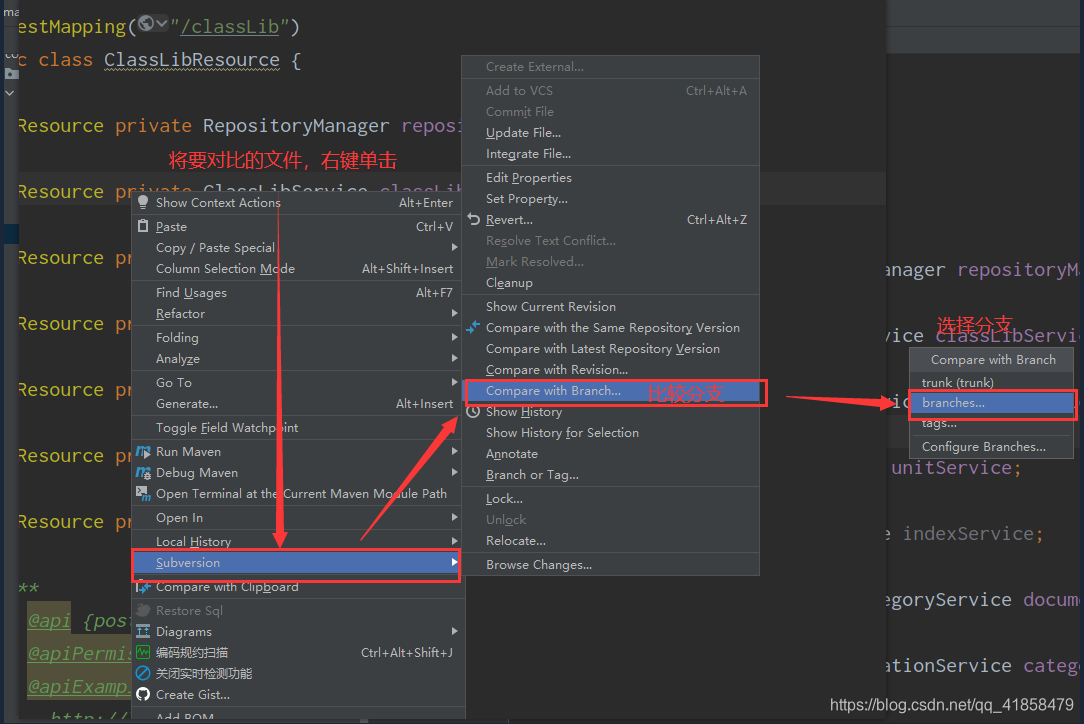Expand the Go To submenu arrow

tap(454, 382)
